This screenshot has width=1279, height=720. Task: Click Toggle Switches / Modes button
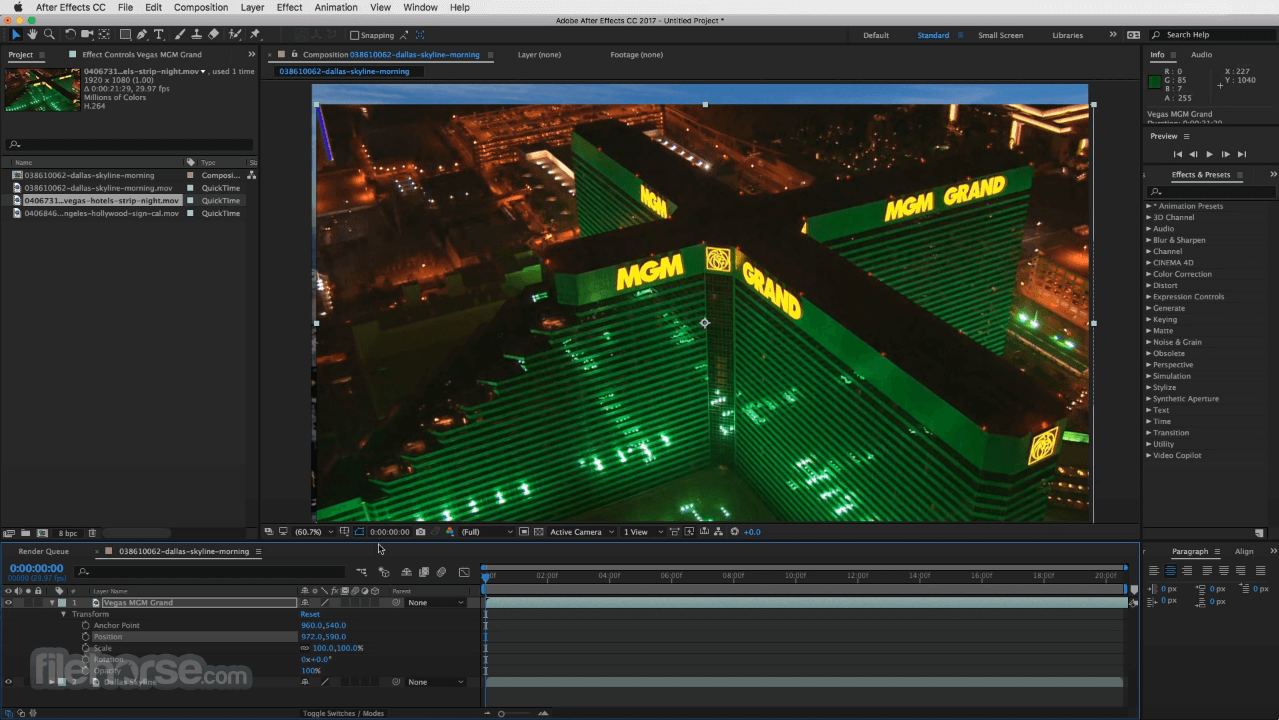point(344,714)
